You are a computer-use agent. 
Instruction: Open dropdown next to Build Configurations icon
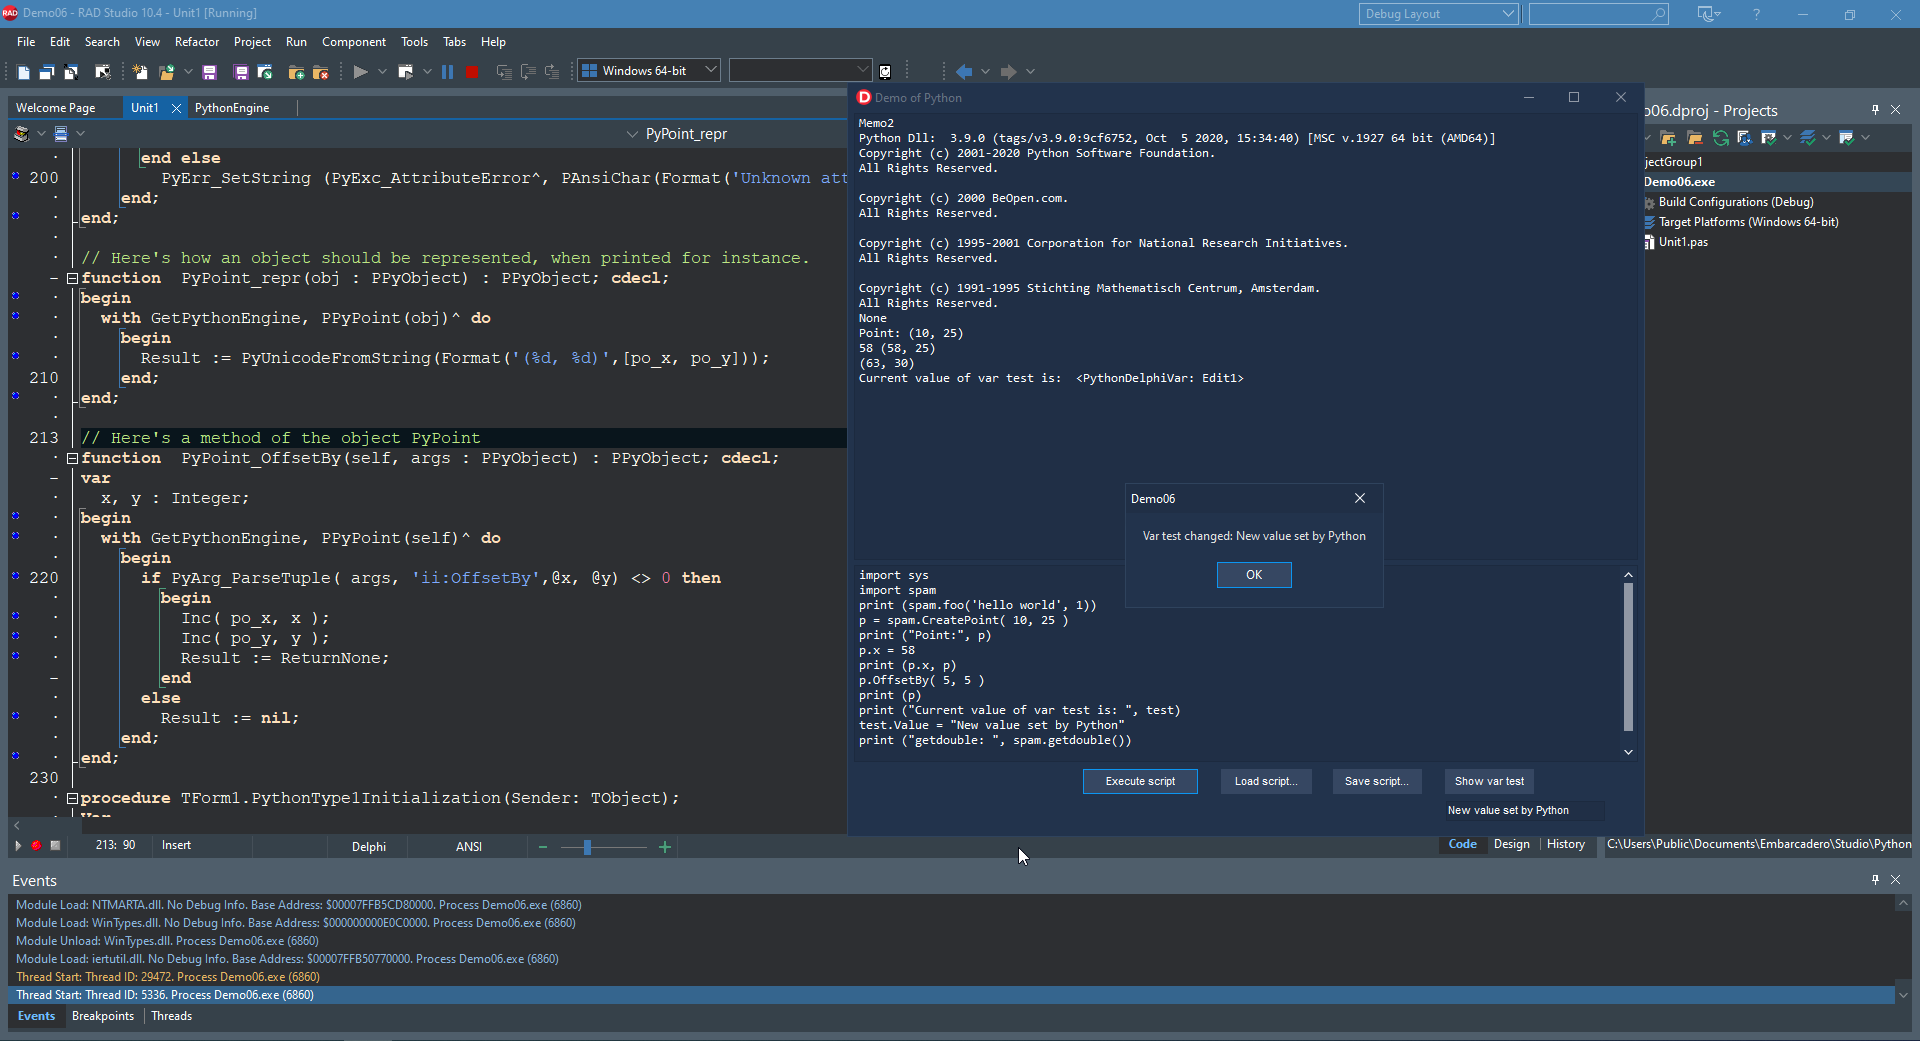coord(1787,138)
